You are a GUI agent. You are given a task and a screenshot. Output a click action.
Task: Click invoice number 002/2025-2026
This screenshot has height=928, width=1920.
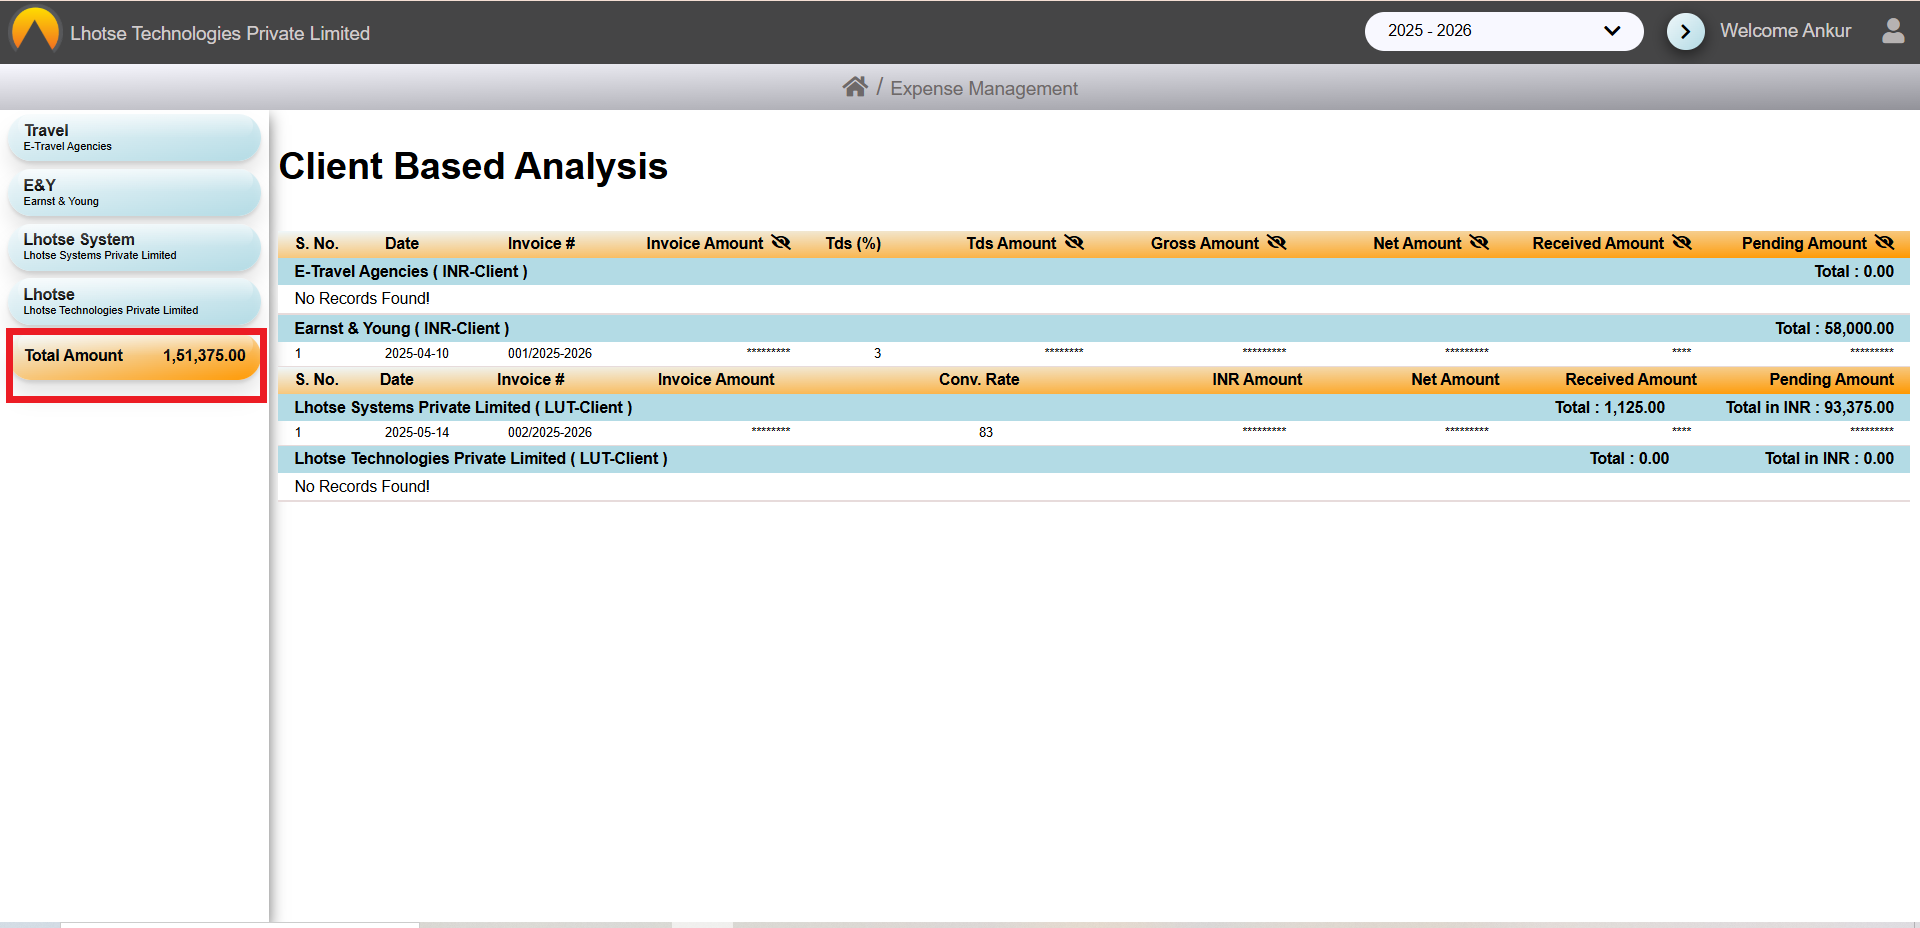[x=550, y=432]
